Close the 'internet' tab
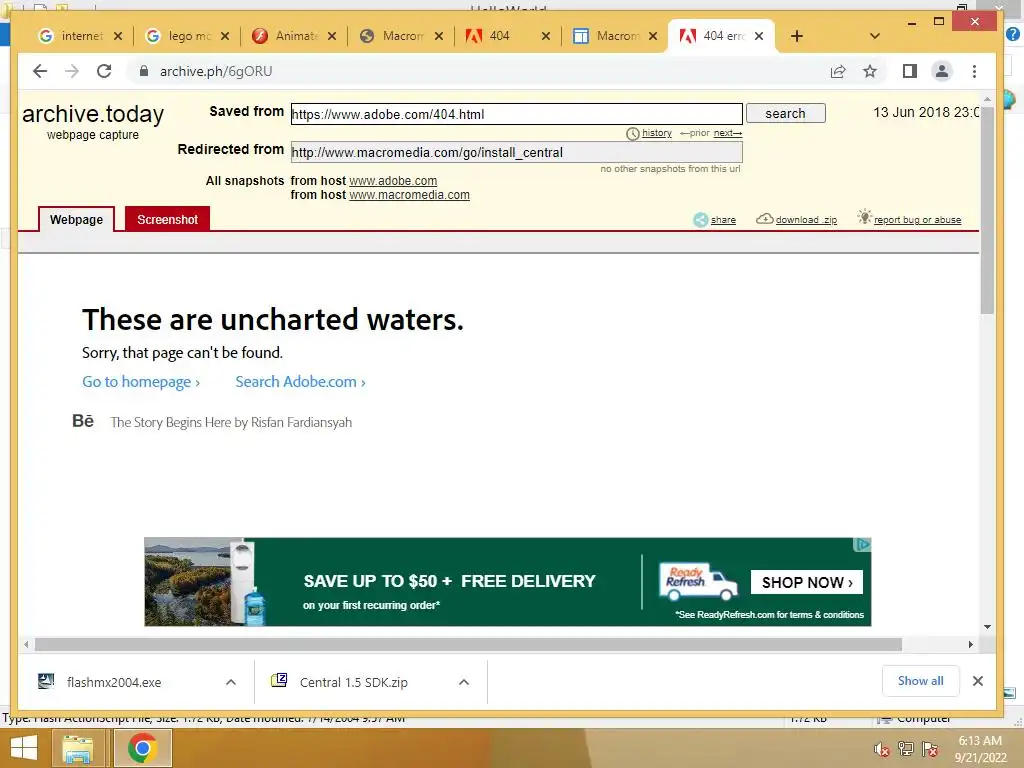 pos(118,36)
